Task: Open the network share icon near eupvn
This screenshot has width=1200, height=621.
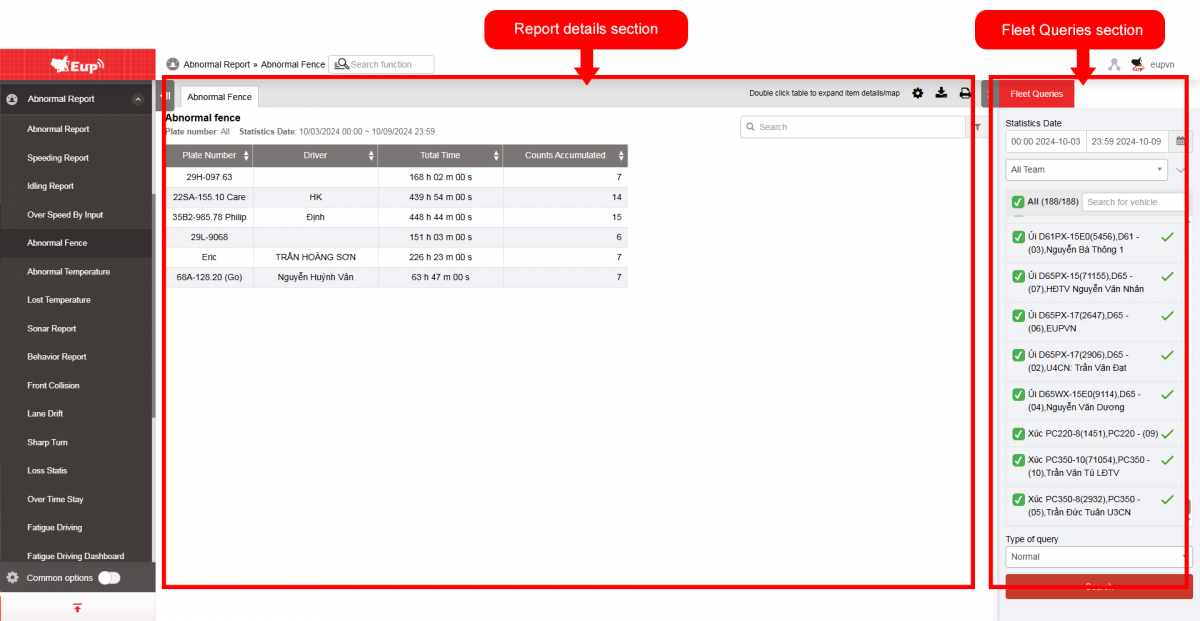Action: click(x=1114, y=64)
